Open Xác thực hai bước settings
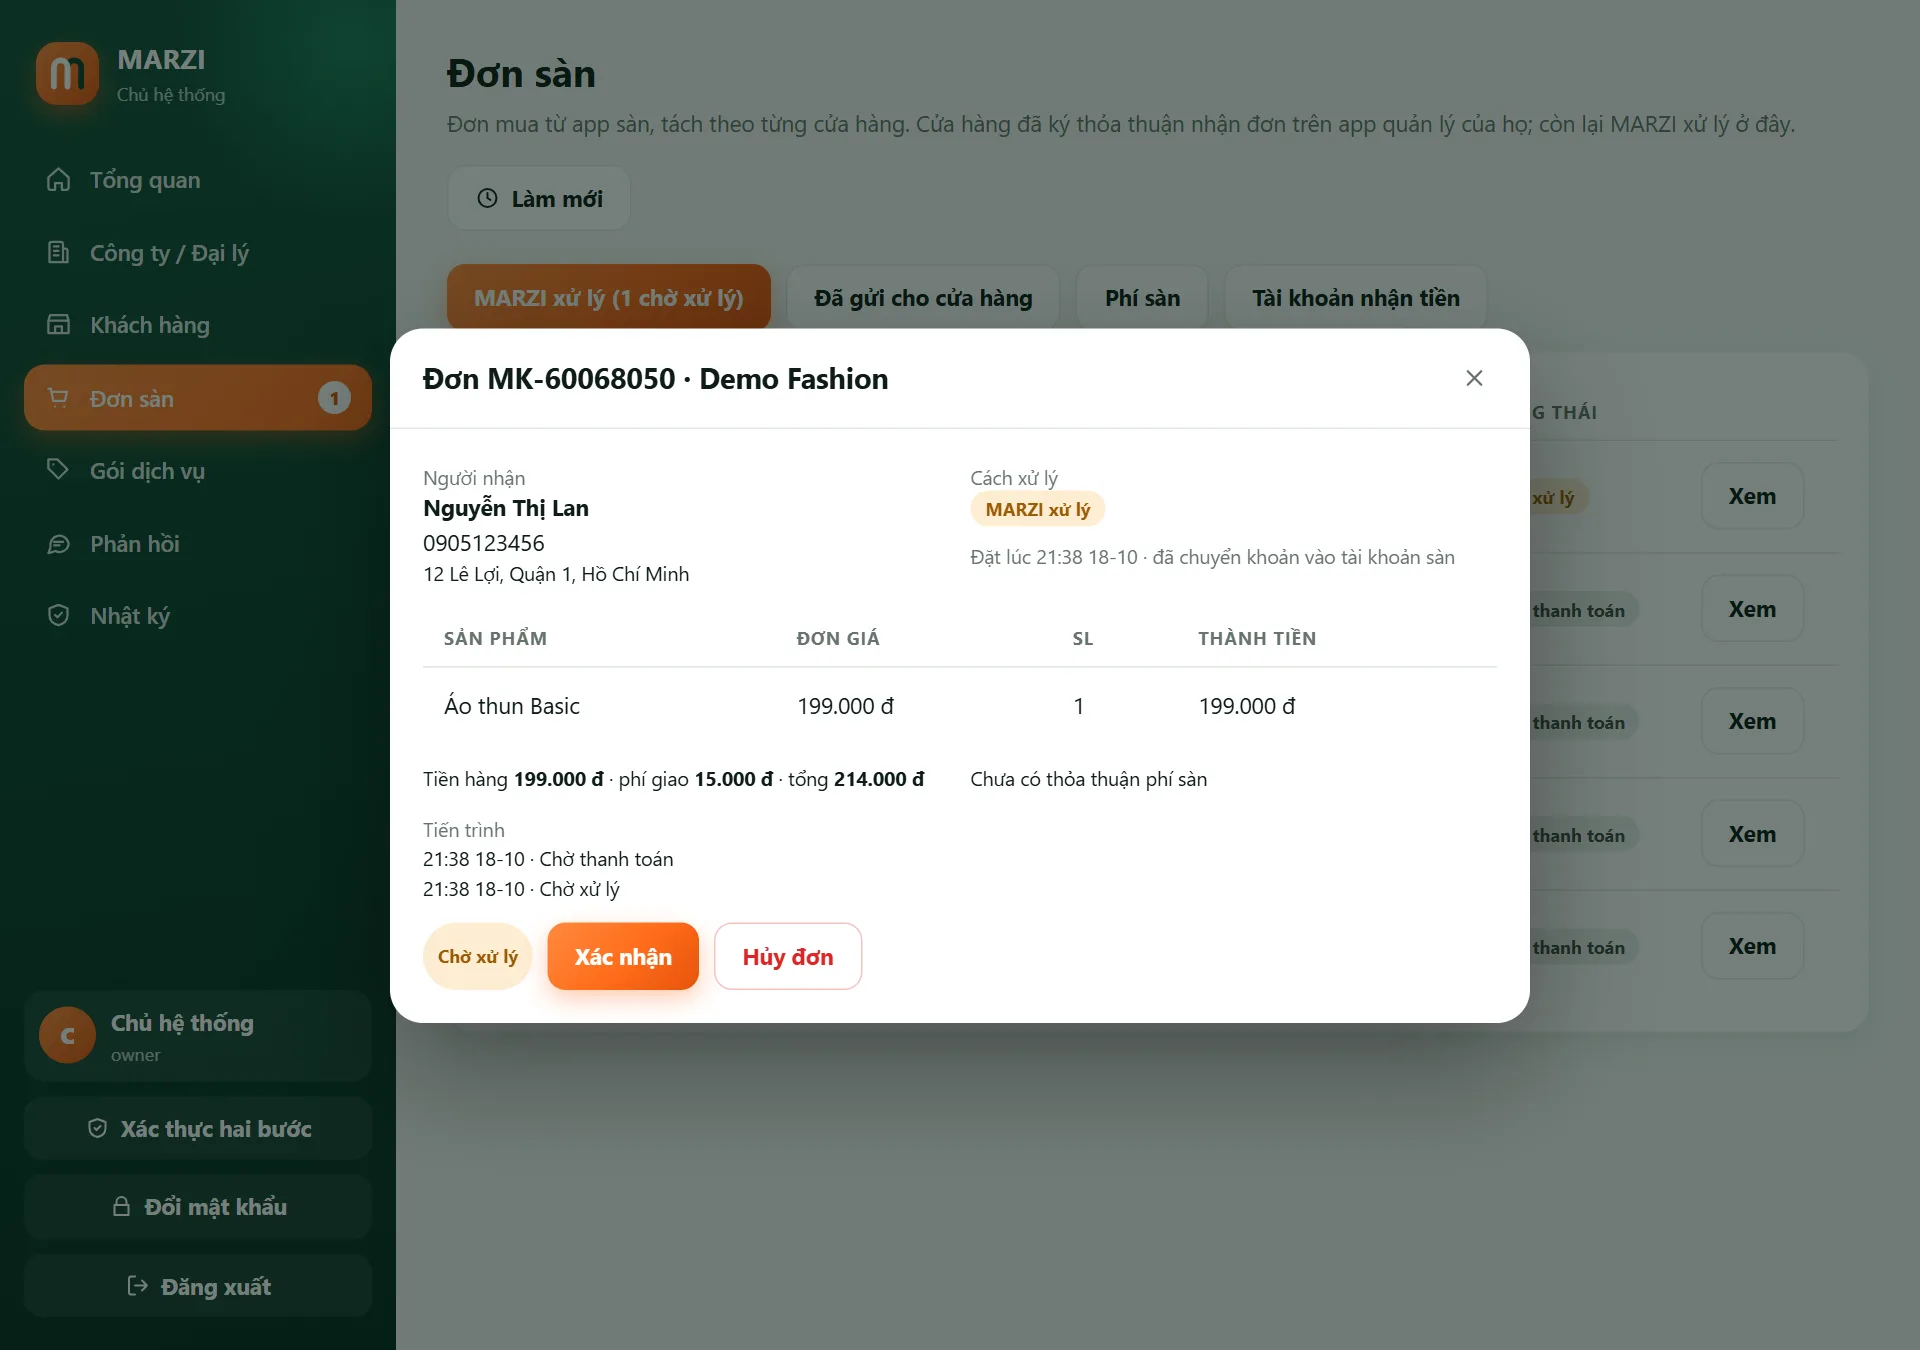Image resolution: width=1920 pixels, height=1350 pixels. coord(198,1129)
